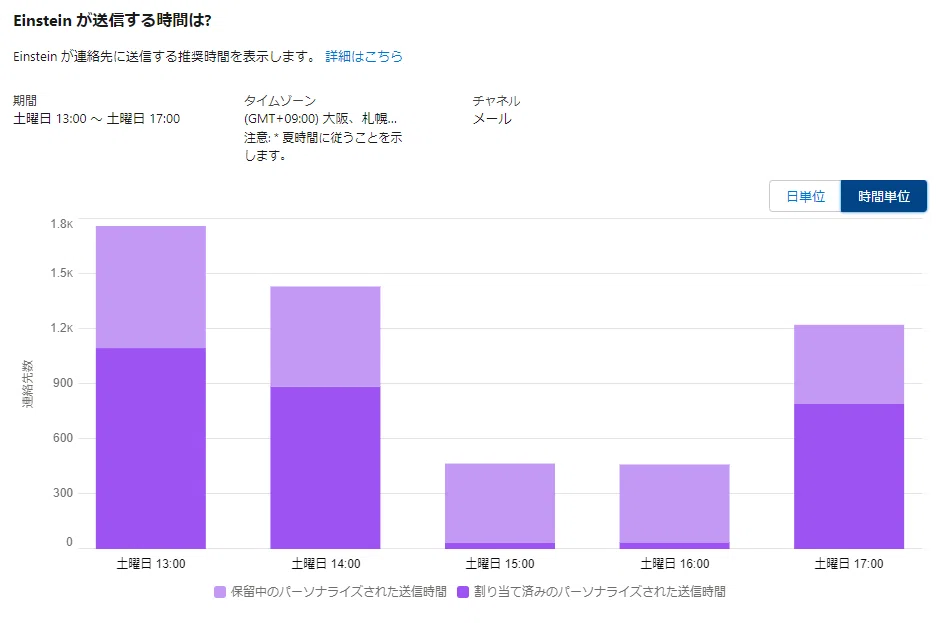Click the dark assigned segment of 土曜日 13:00 bar

point(151,448)
